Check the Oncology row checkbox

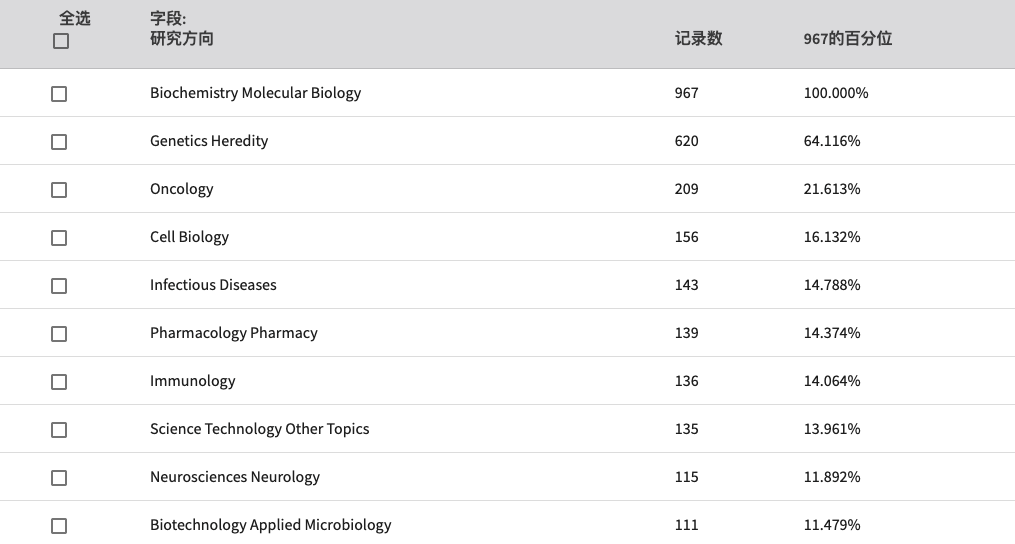pos(59,190)
